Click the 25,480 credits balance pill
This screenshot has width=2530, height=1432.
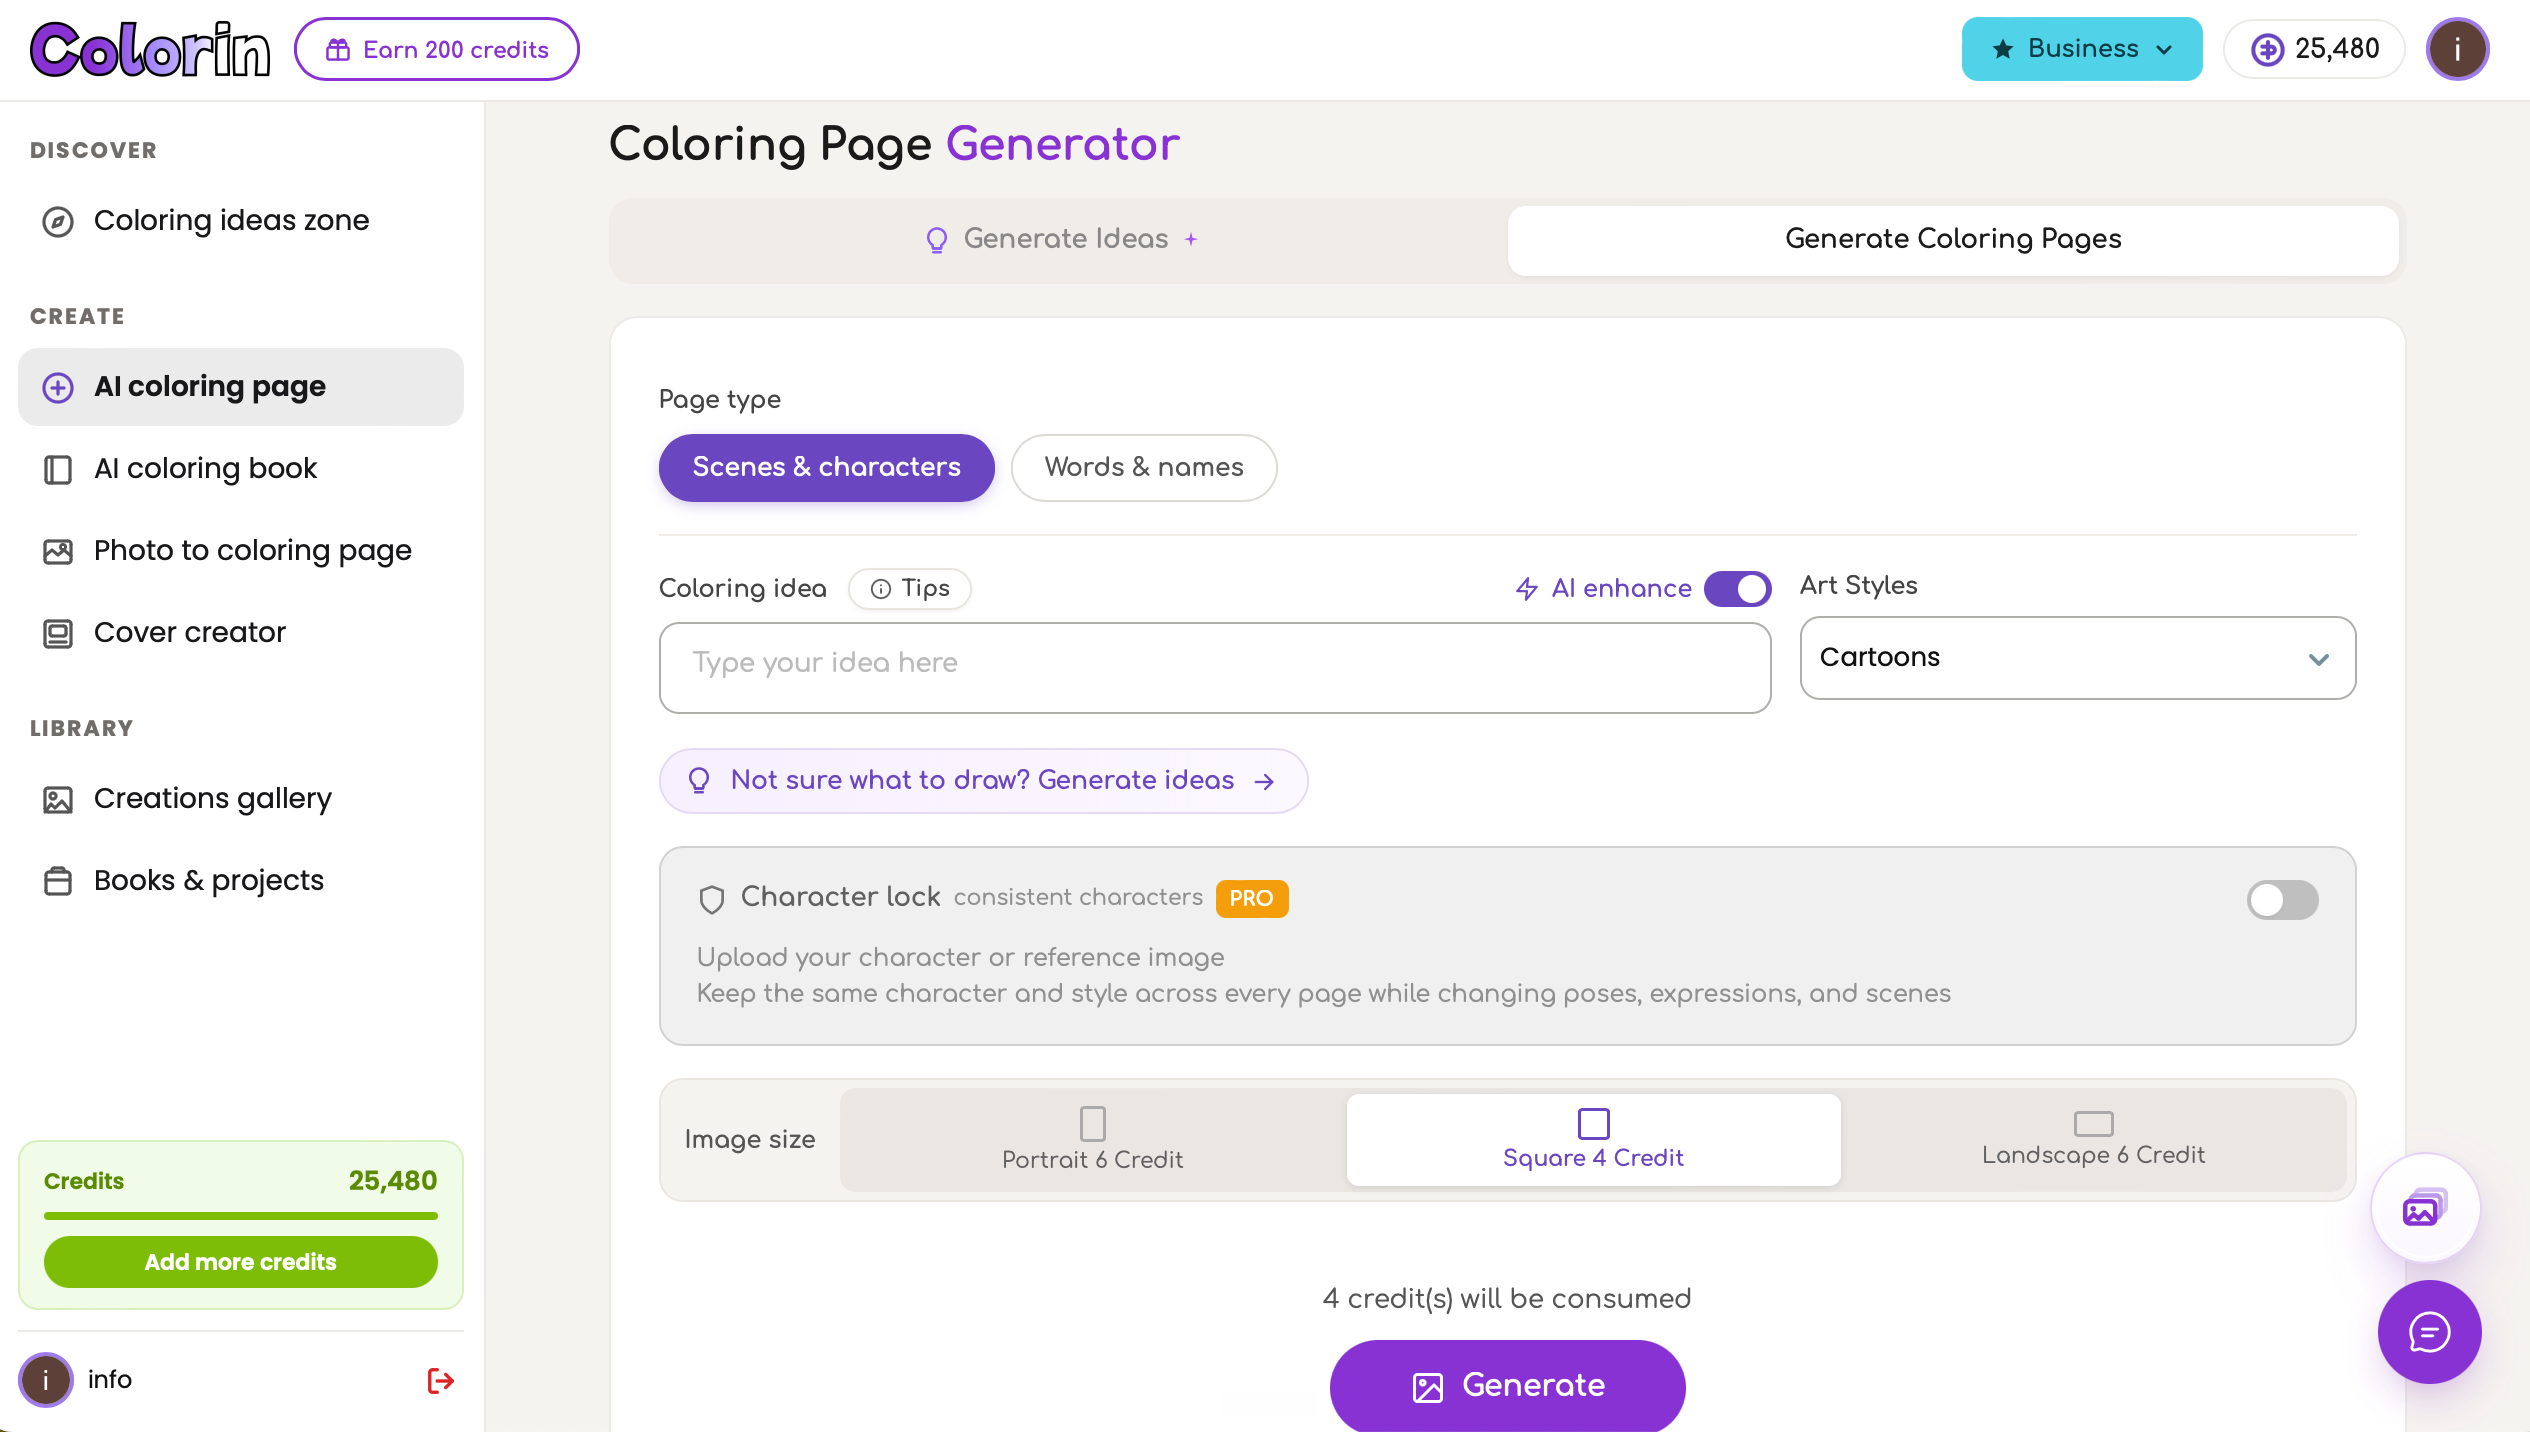[x=2314, y=49]
